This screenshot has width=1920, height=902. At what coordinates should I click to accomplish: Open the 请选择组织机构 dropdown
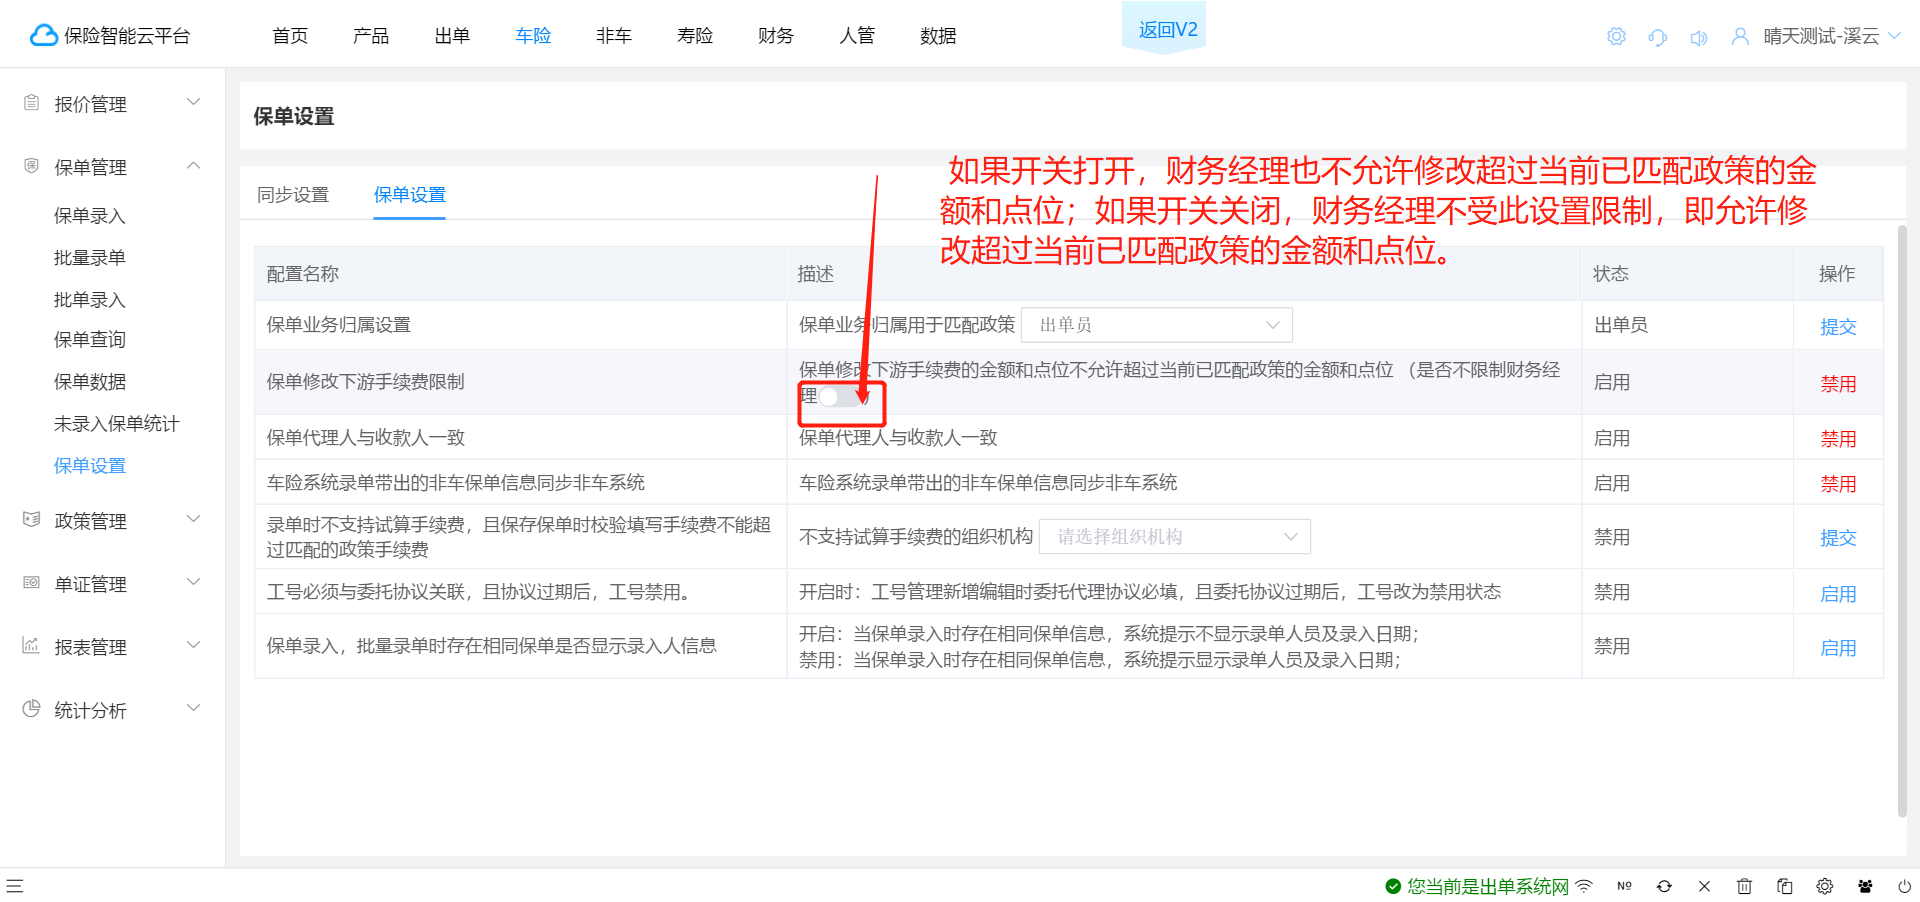1175,537
